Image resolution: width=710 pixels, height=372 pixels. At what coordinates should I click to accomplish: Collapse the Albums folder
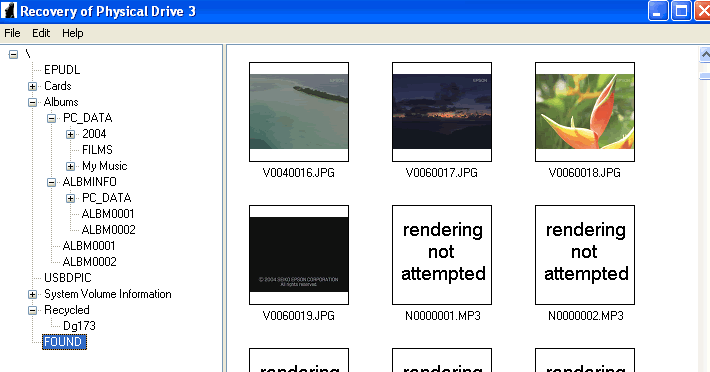pos(33,102)
